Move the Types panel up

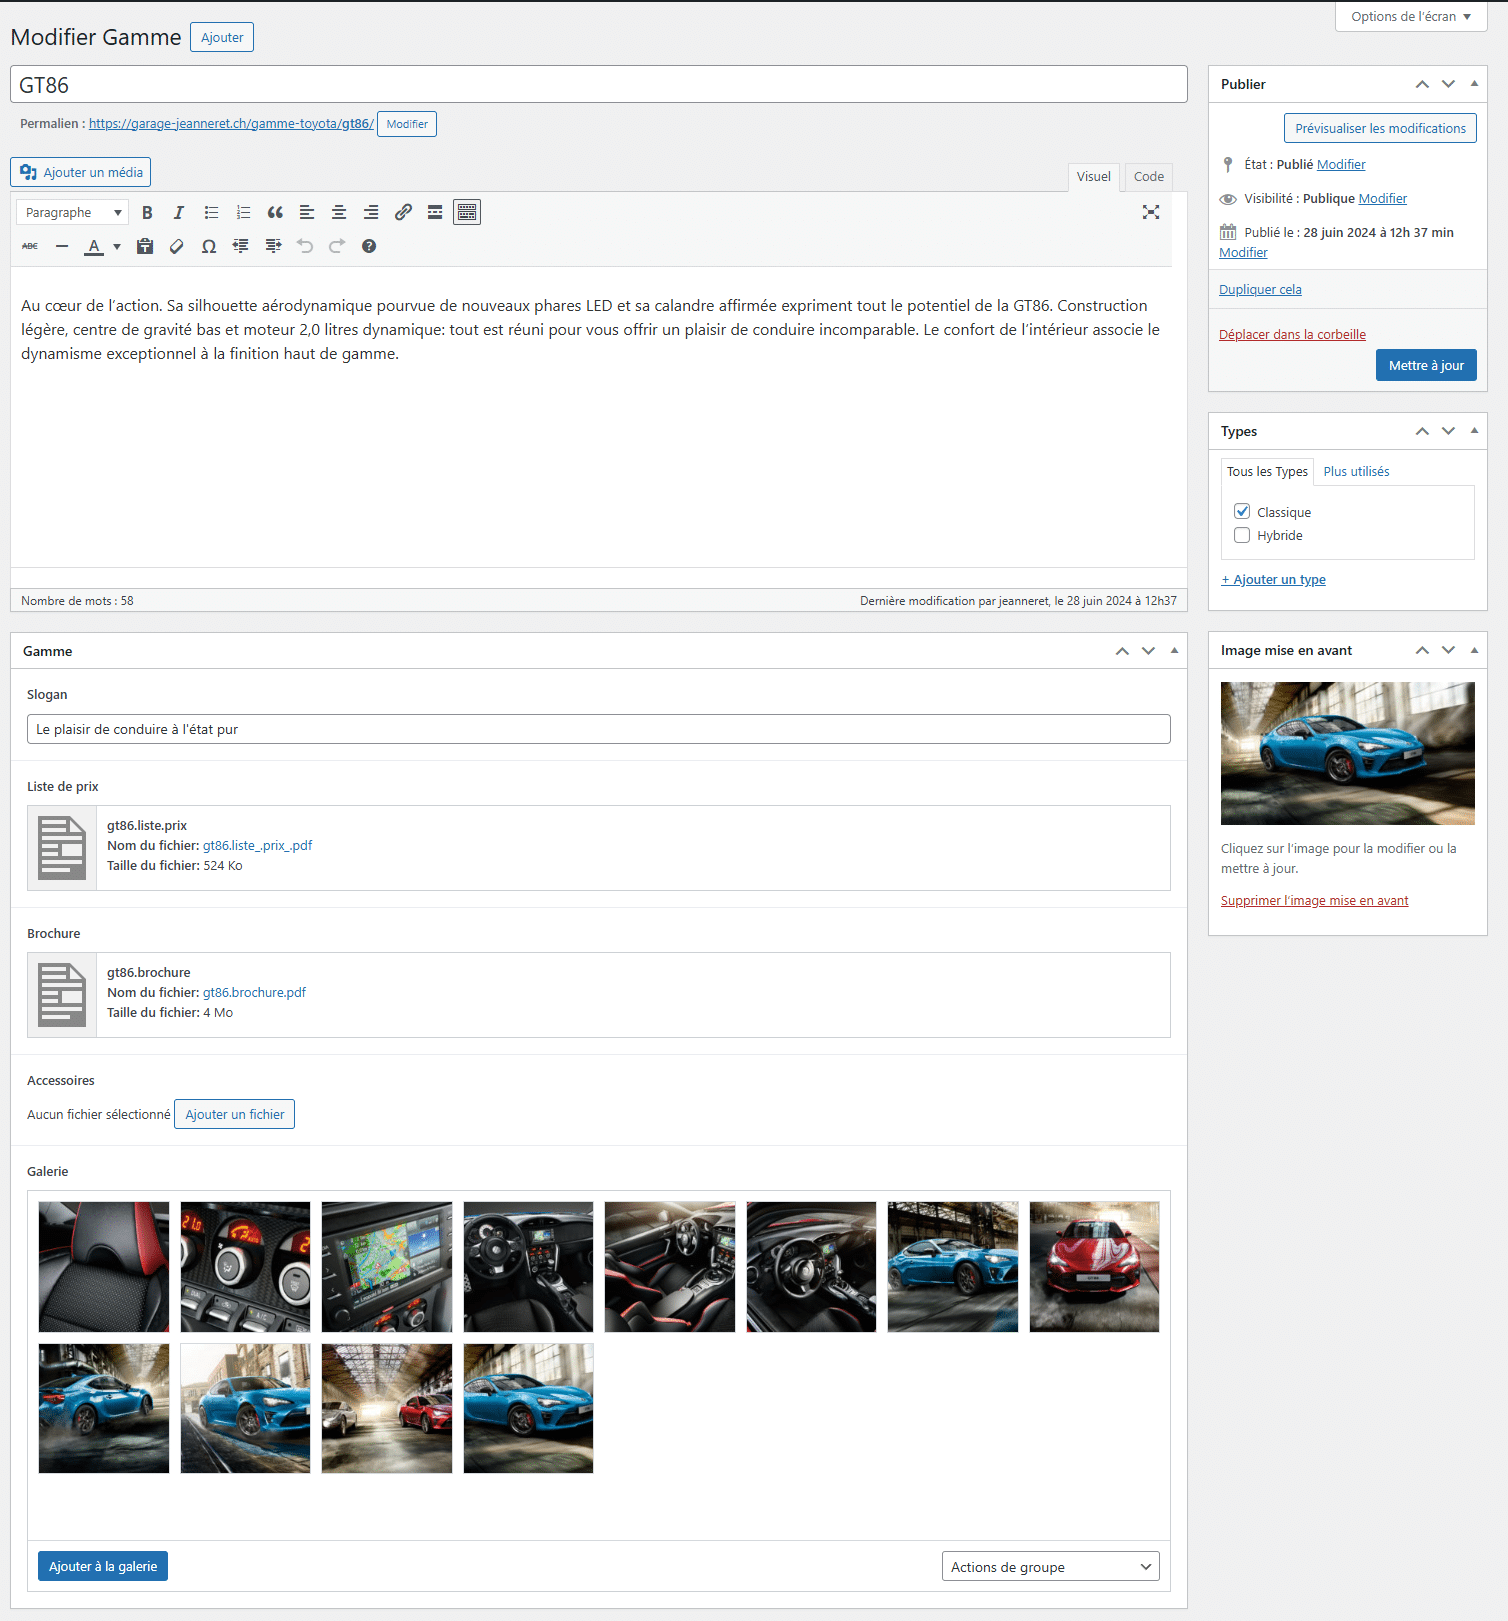pyautogui.click(x=1422, y=431)
